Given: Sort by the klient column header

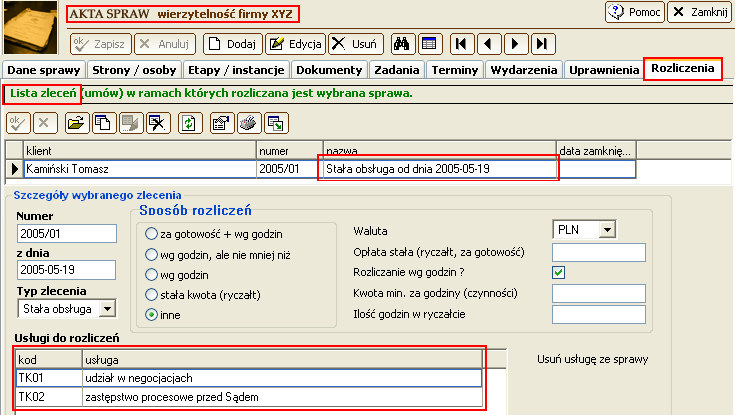Looking at the screenshot, I should [140, 151].
